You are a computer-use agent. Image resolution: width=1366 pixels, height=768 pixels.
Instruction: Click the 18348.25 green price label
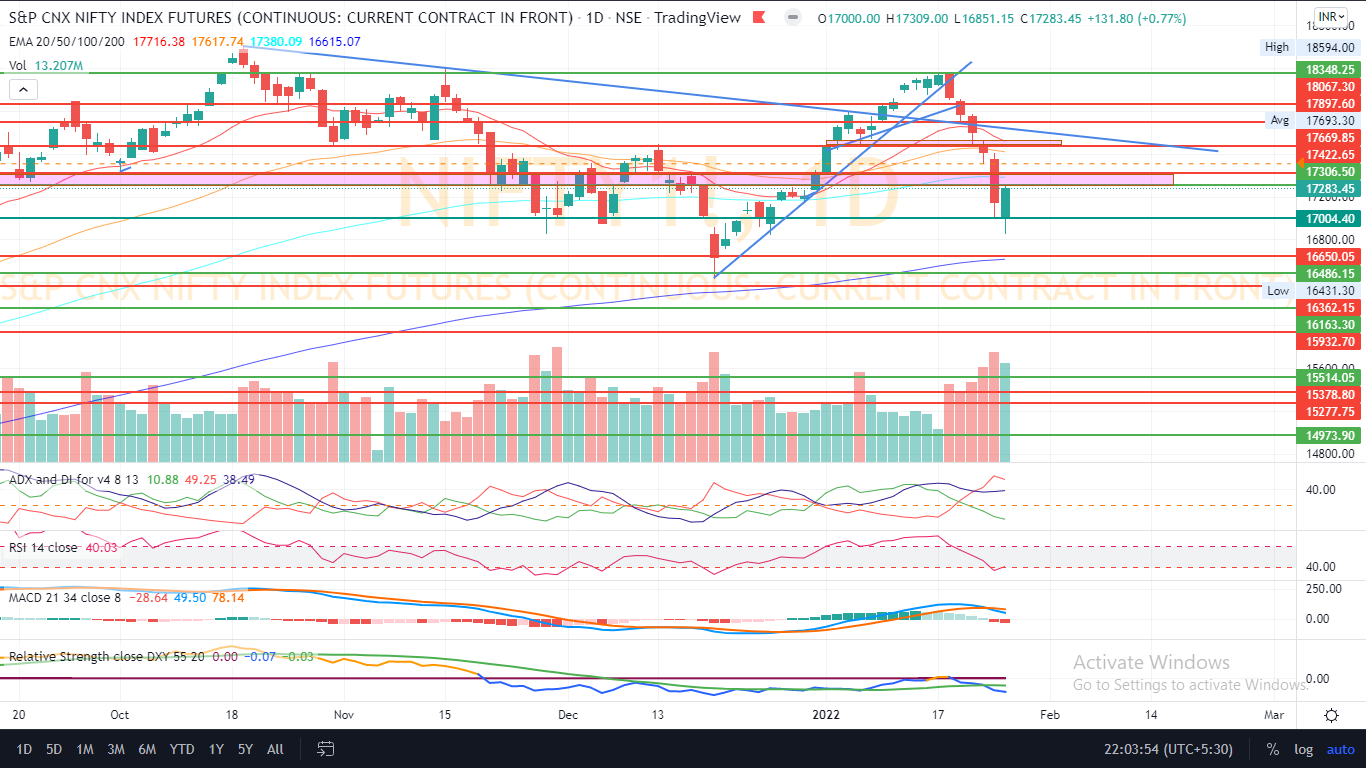pyautogui.click(x=1329, y=70)
